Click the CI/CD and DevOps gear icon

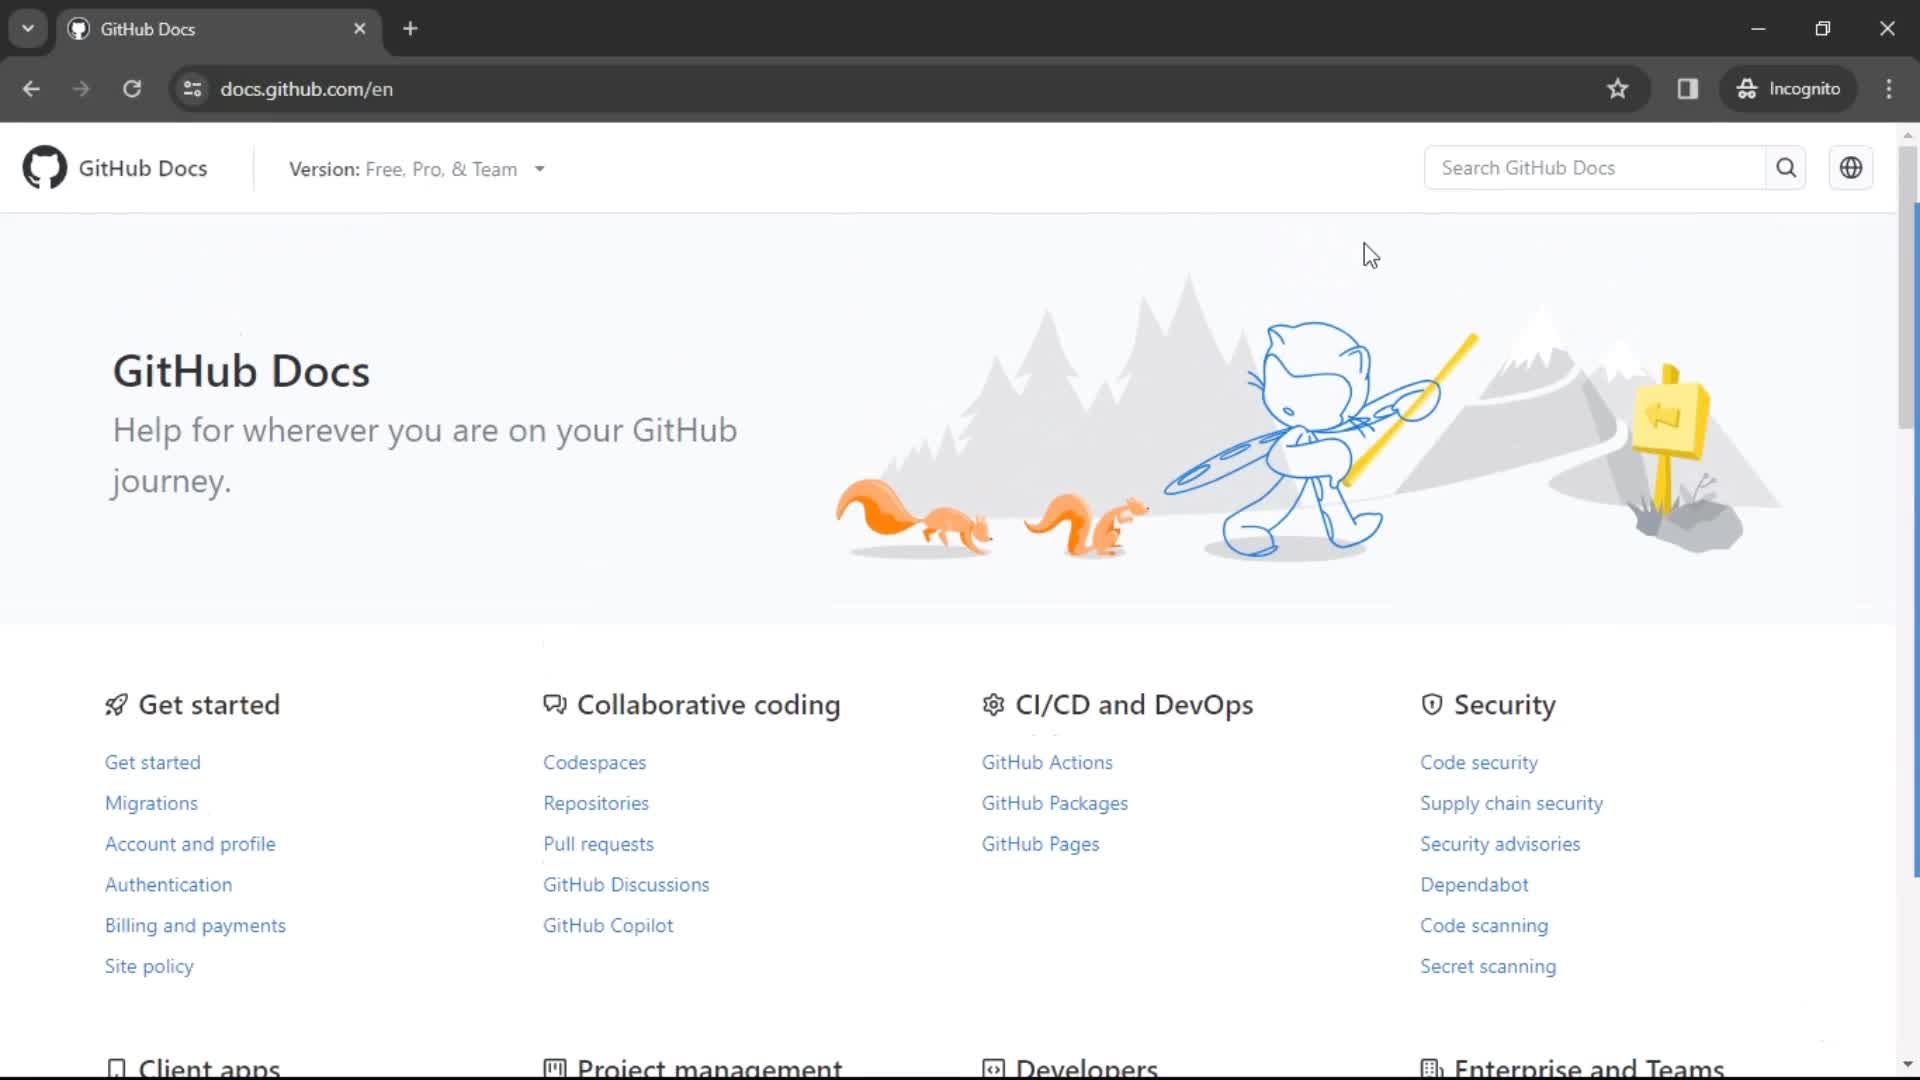(993, 705)
